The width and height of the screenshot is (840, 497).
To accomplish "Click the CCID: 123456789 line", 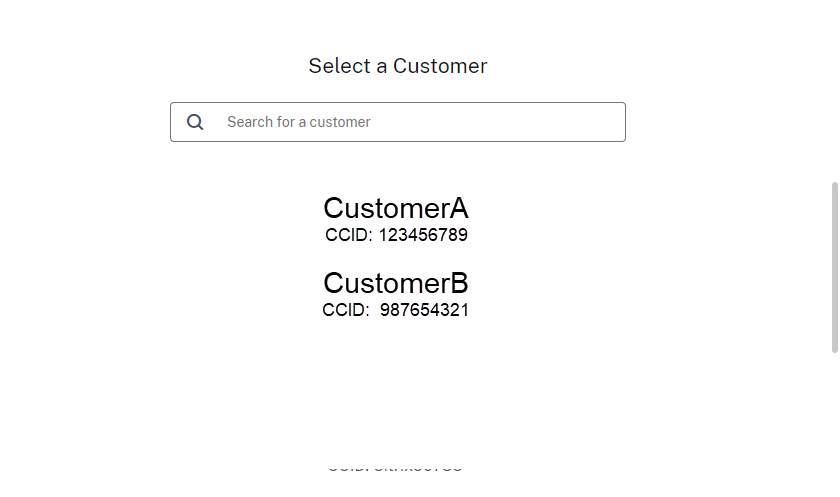I will pos(396,236).
